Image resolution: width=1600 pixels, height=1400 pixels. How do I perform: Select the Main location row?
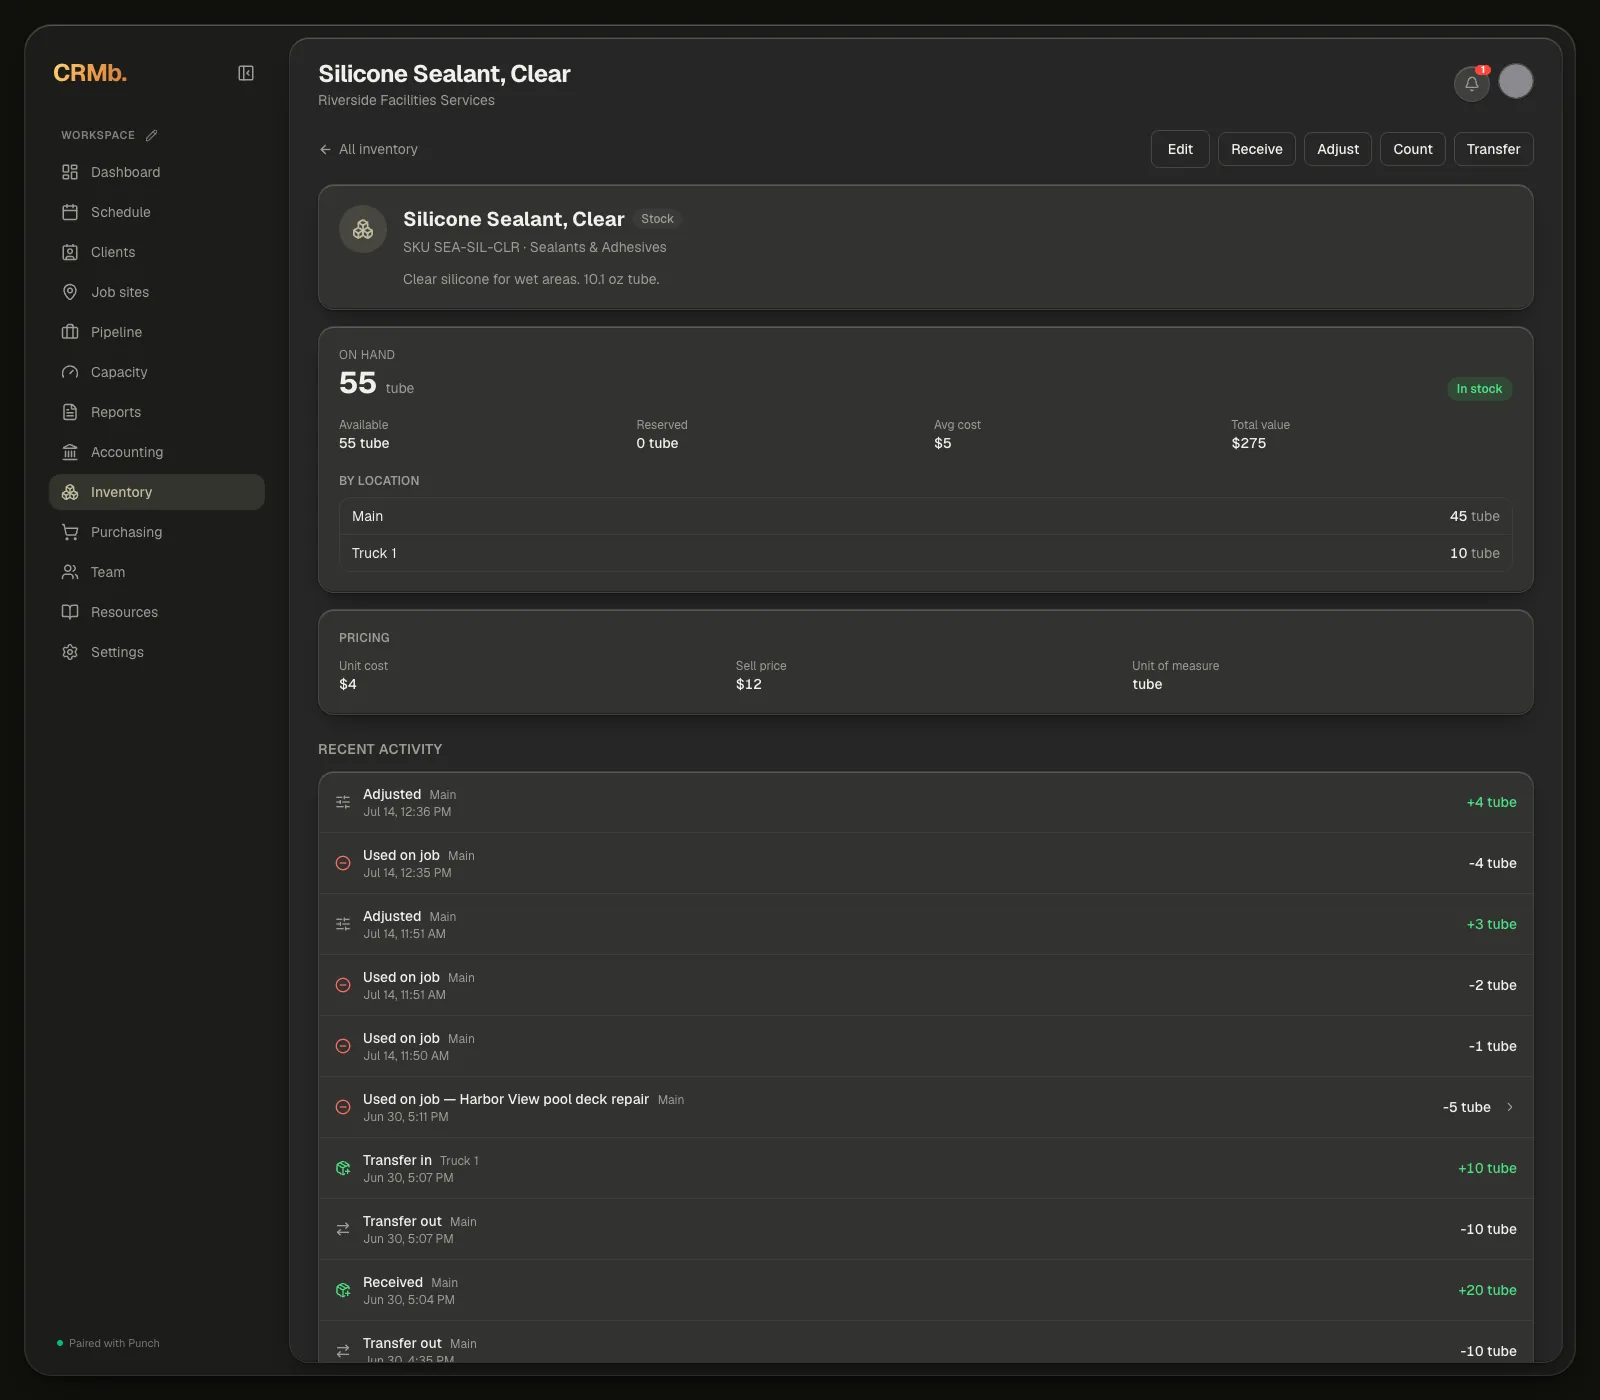tap(926, 516)
